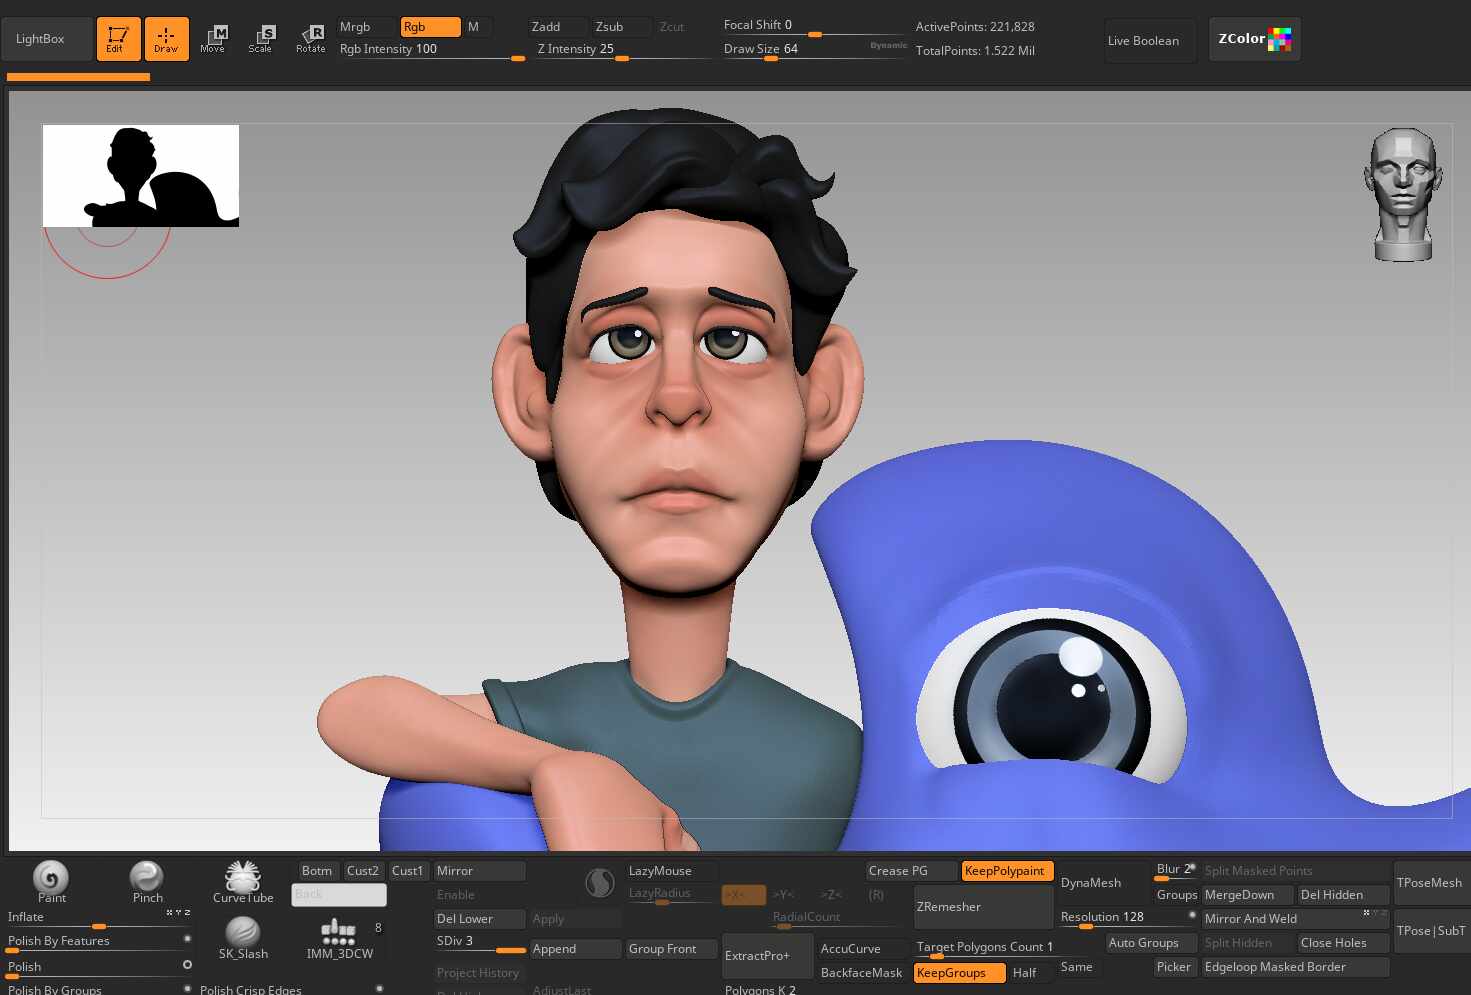Toggle KeepGroups option off
Viewport: 1471px width, 995px height.
(x=958, y=973)
